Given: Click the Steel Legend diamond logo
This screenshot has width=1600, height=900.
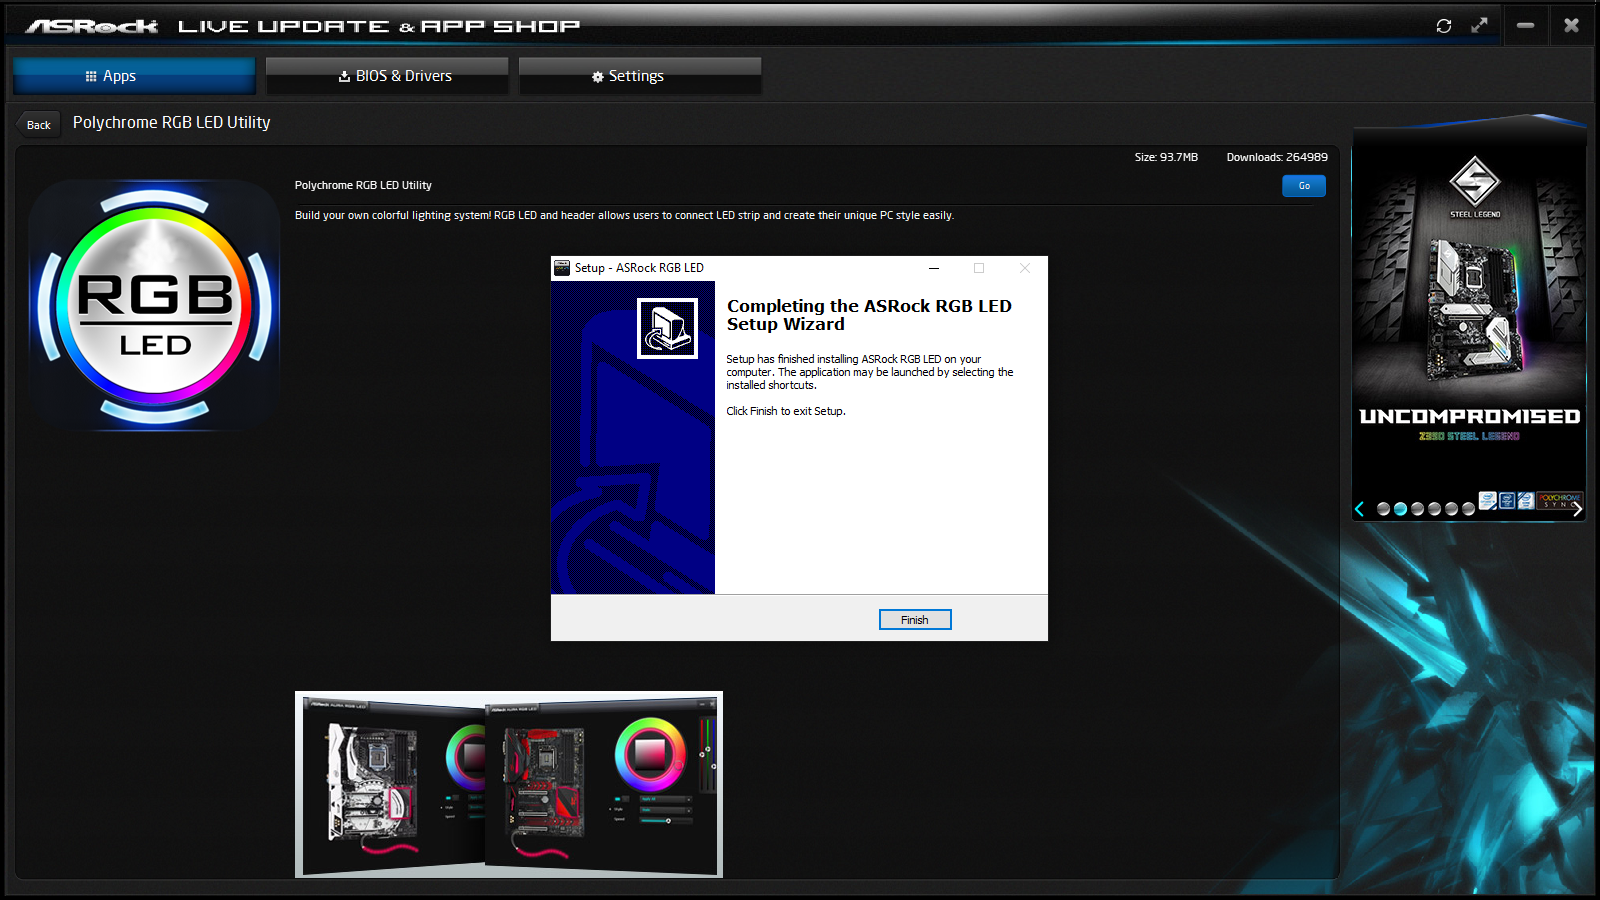Looking at the screenshot, I should click(1475, 182).
